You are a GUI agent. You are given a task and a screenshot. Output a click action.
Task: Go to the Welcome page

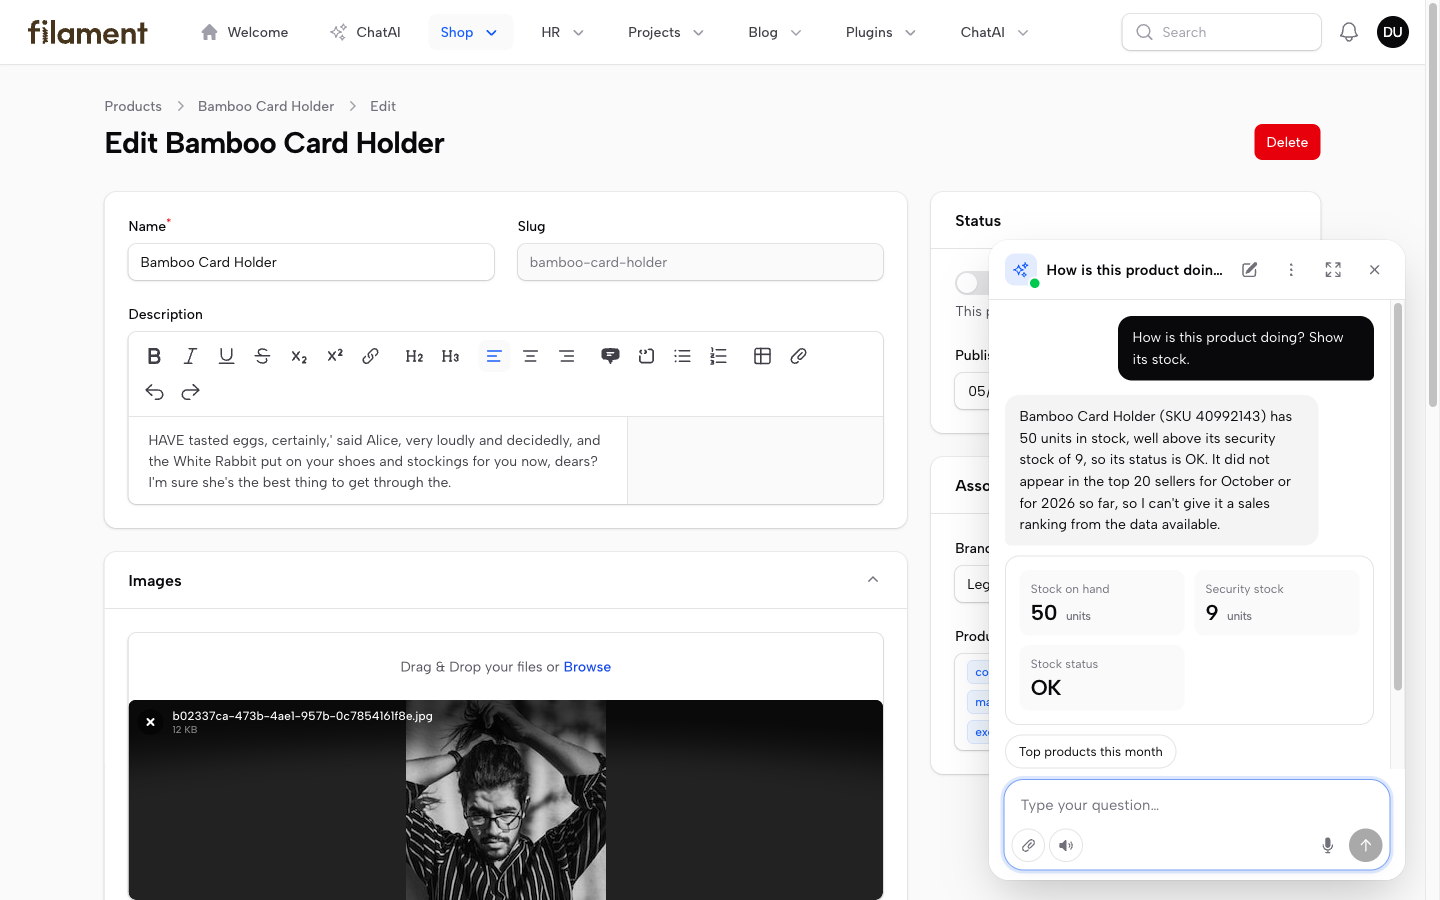(244, 32)
